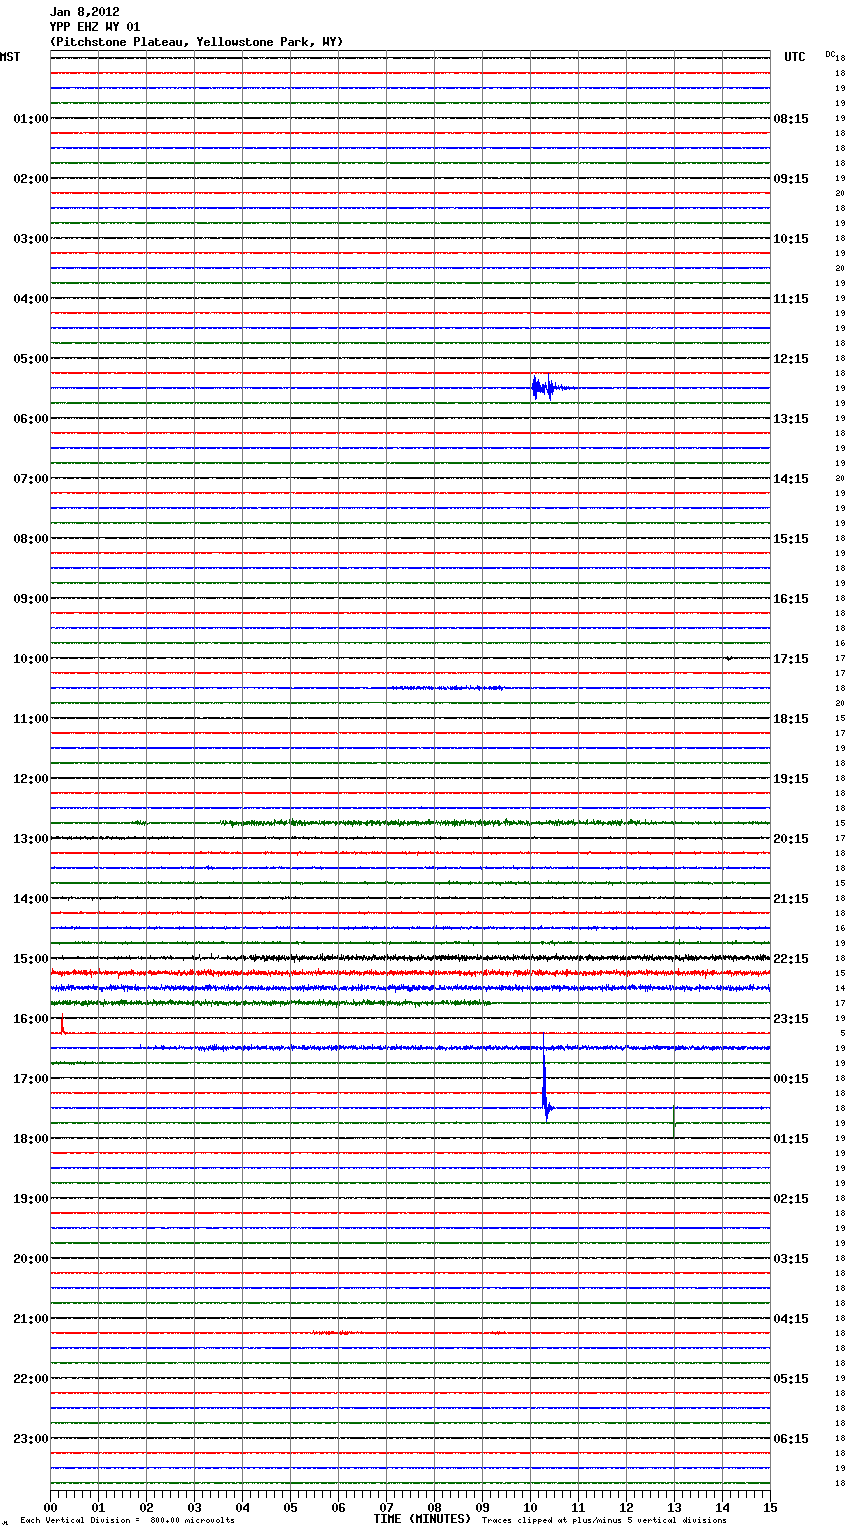
Task: Click the MST timezone label
Action: [10, 57]
